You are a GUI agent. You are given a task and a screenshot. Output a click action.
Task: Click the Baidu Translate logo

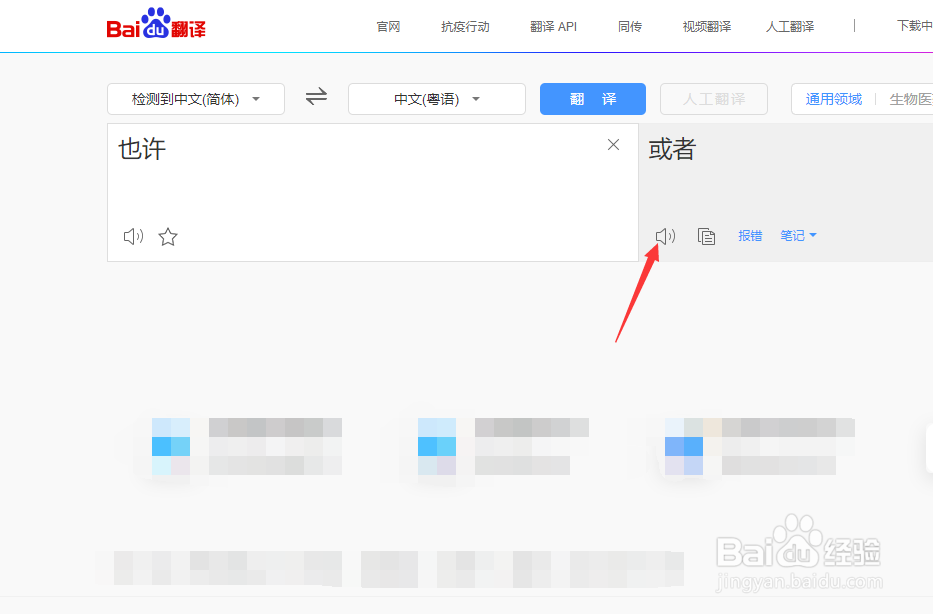tap(157, 25)
